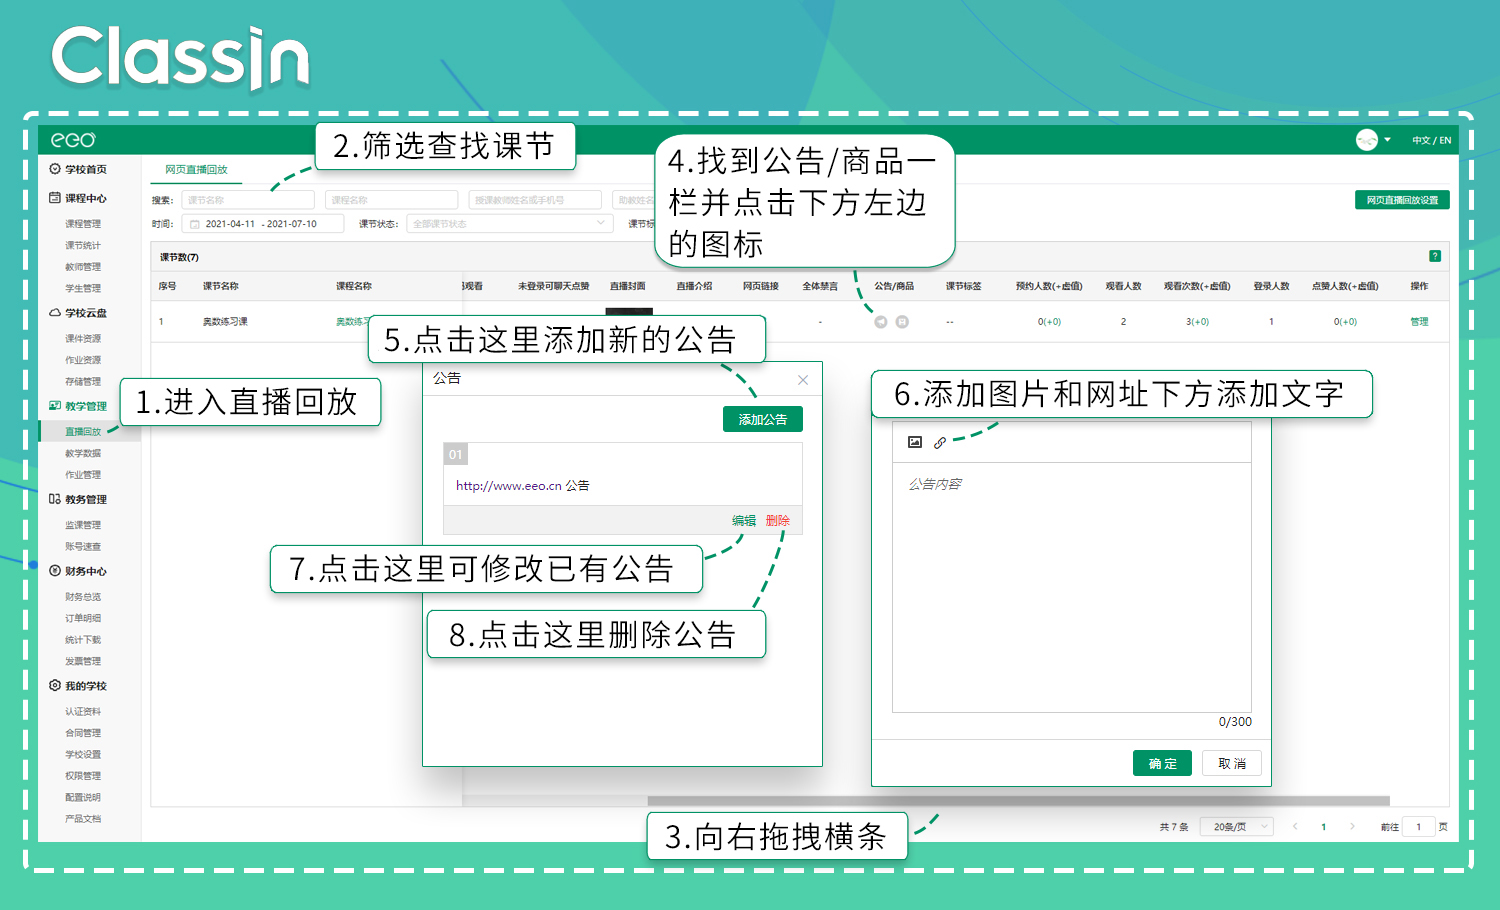
Task: Select 直播回放 in sidebar
Action: (83, 432)
